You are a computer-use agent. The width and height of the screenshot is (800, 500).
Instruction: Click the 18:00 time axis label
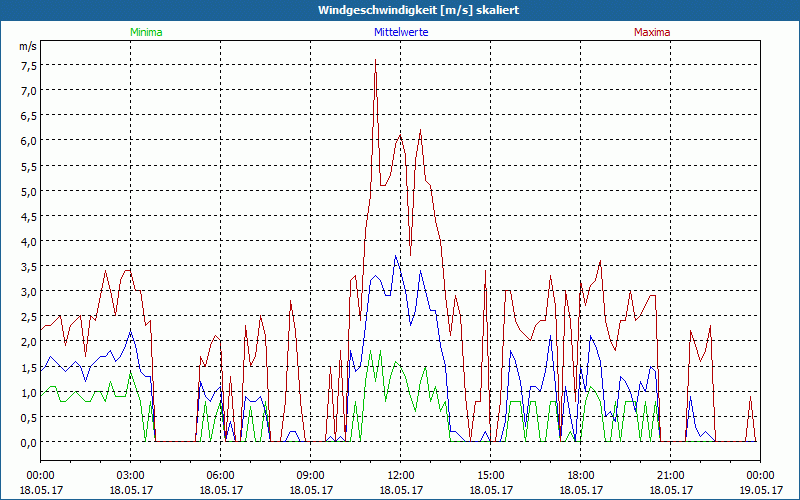click(x=581, y=476)
